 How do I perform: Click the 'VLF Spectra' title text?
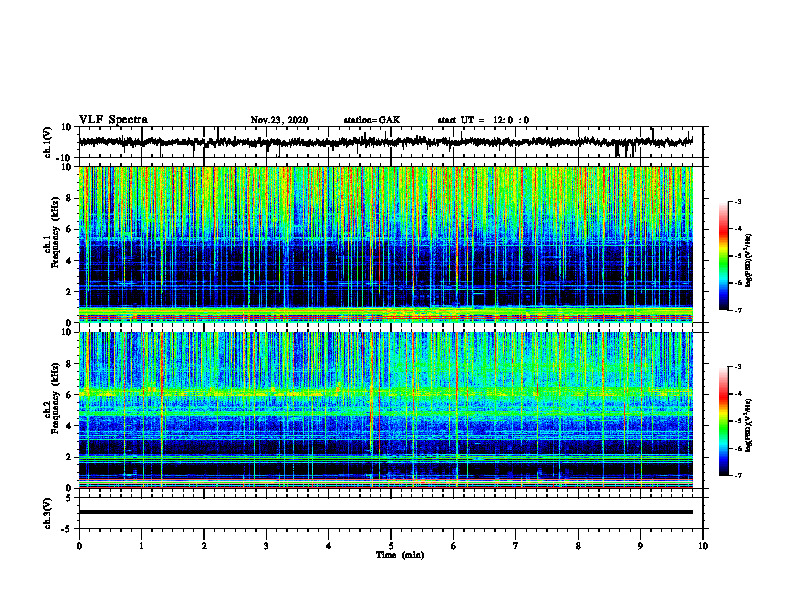point(113,120)
